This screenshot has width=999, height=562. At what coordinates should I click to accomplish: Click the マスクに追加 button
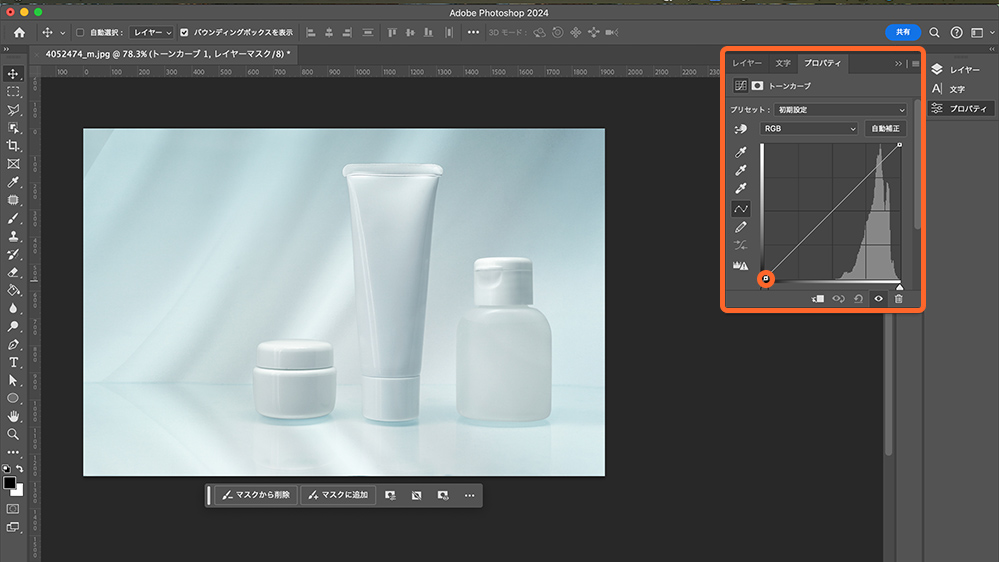pyautogui.click(x=338, y=495)
